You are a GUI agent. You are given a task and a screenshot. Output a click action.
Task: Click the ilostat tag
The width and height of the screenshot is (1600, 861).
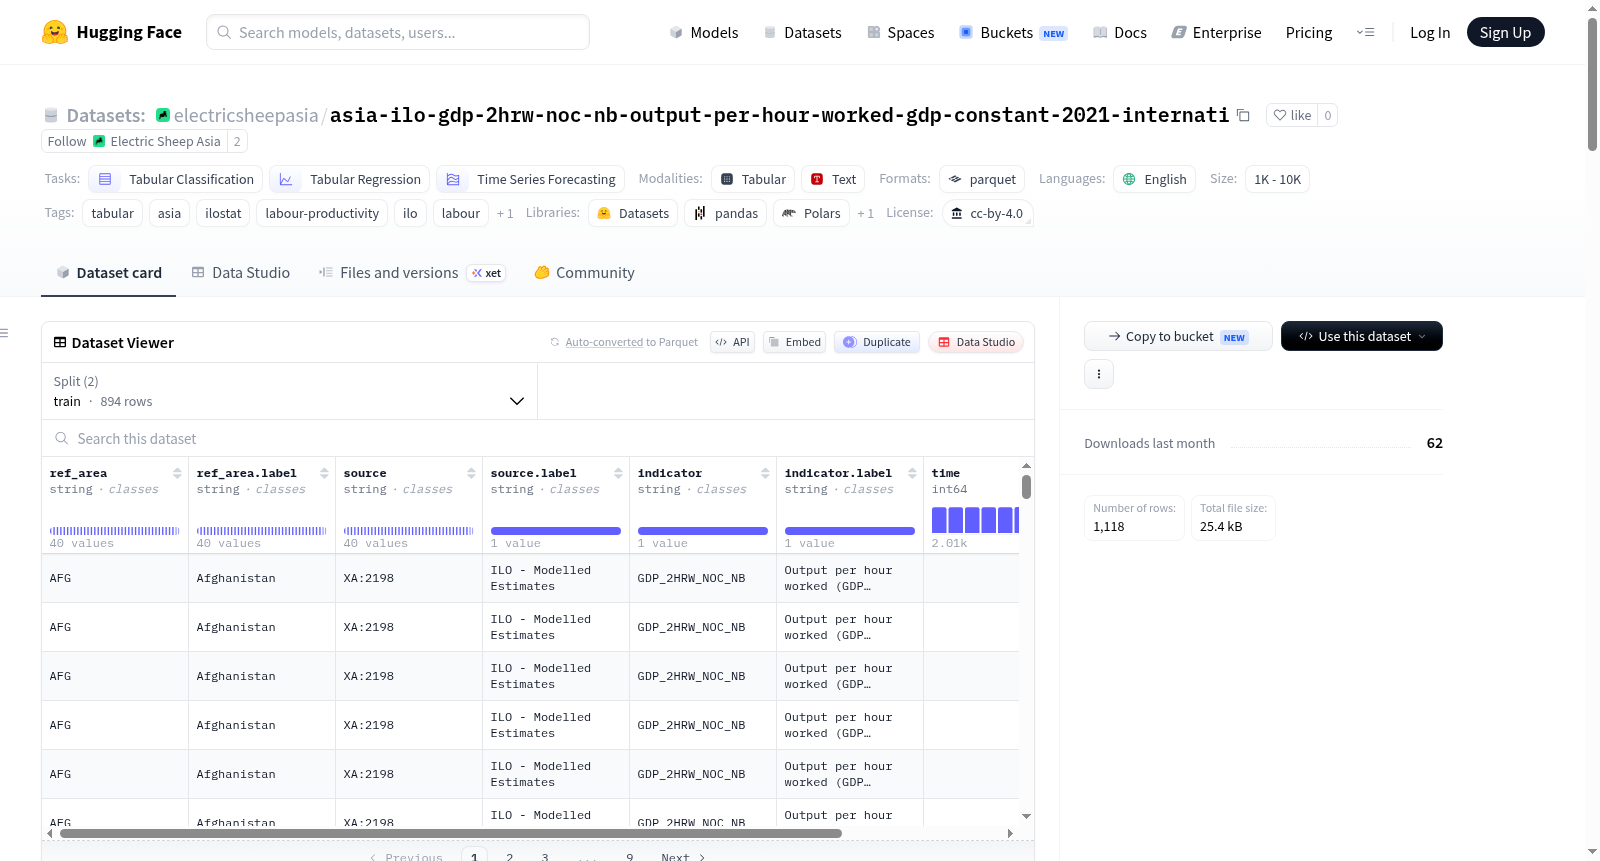223,213
